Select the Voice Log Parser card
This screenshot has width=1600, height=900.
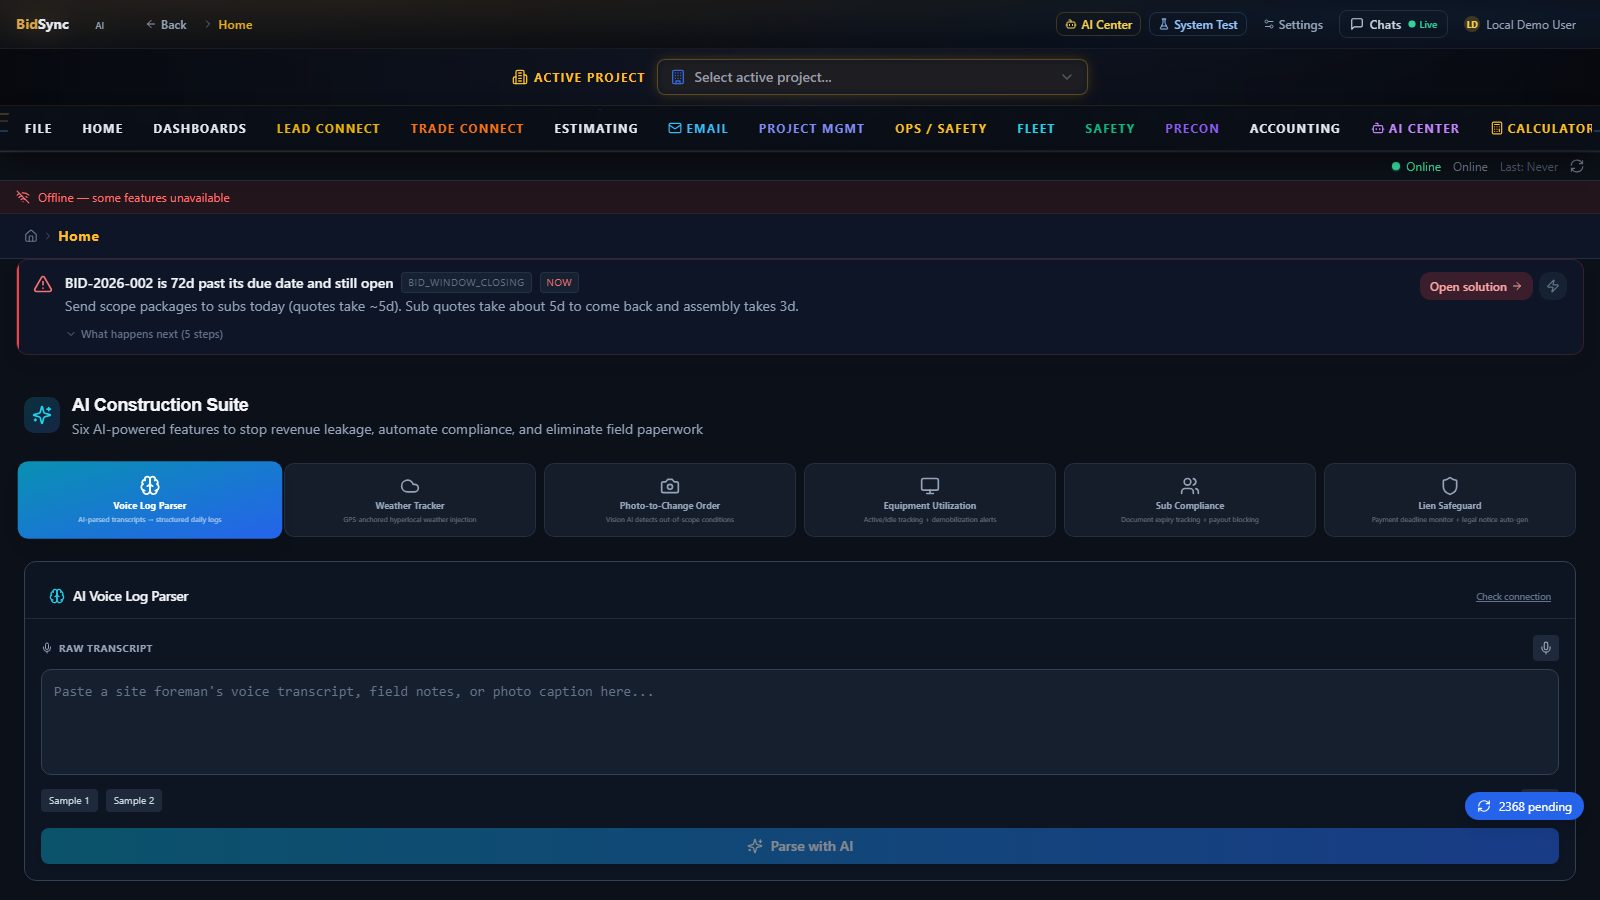click(150, 500)
